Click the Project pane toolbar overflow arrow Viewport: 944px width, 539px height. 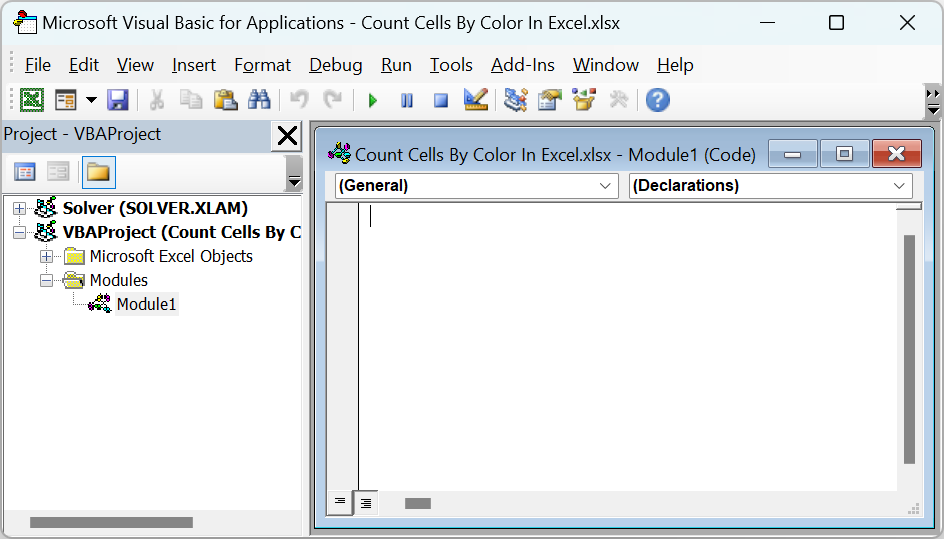click(294, 173)
